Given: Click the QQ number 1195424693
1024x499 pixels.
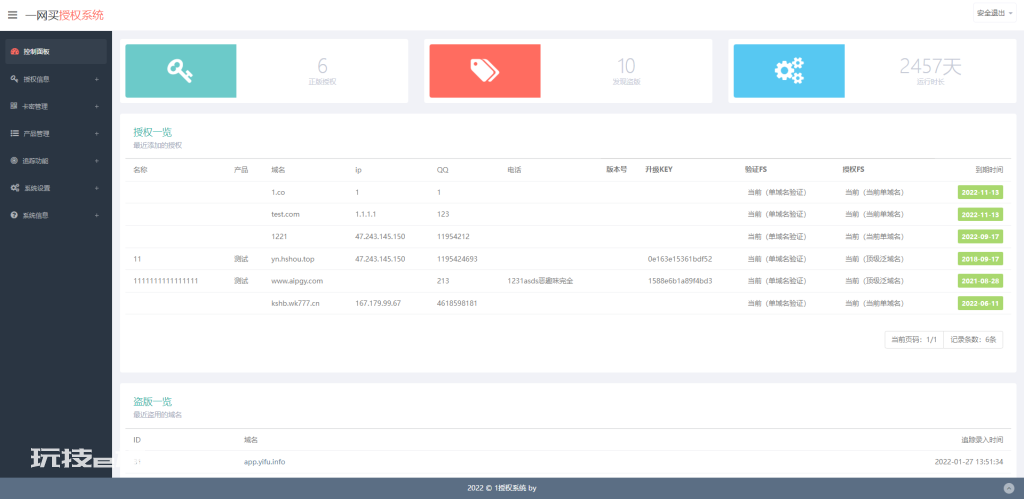Looking at the screenshot, I should pyautogui.click(x=457, y=259).
